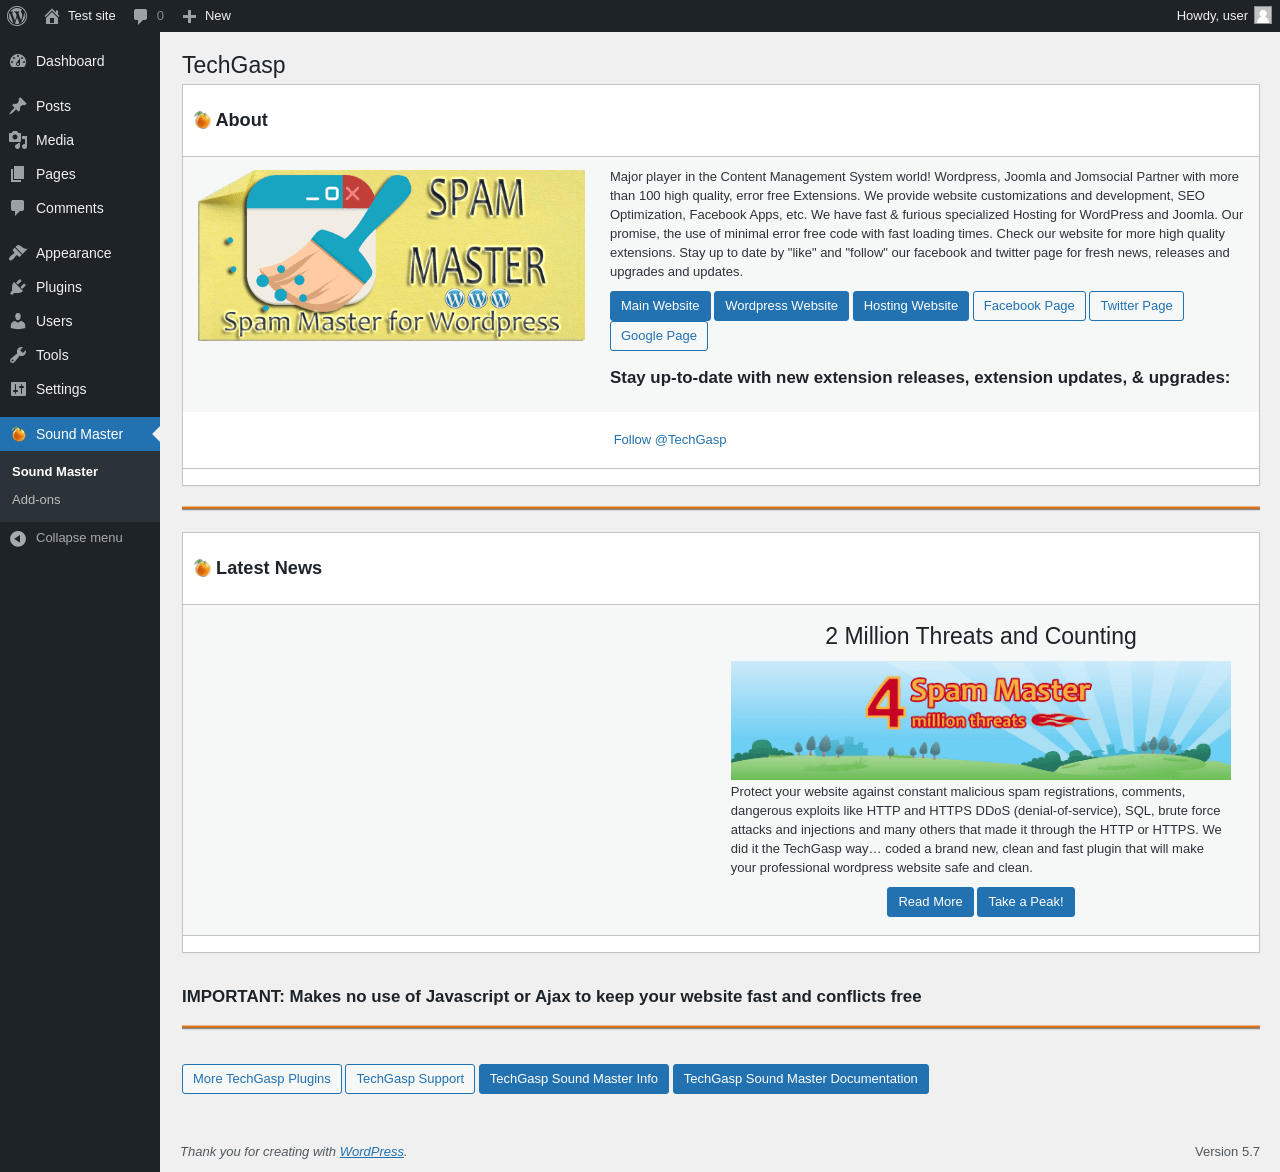
Task: Open the comments bubble icon in admin bar
Action: click(141, 16)
